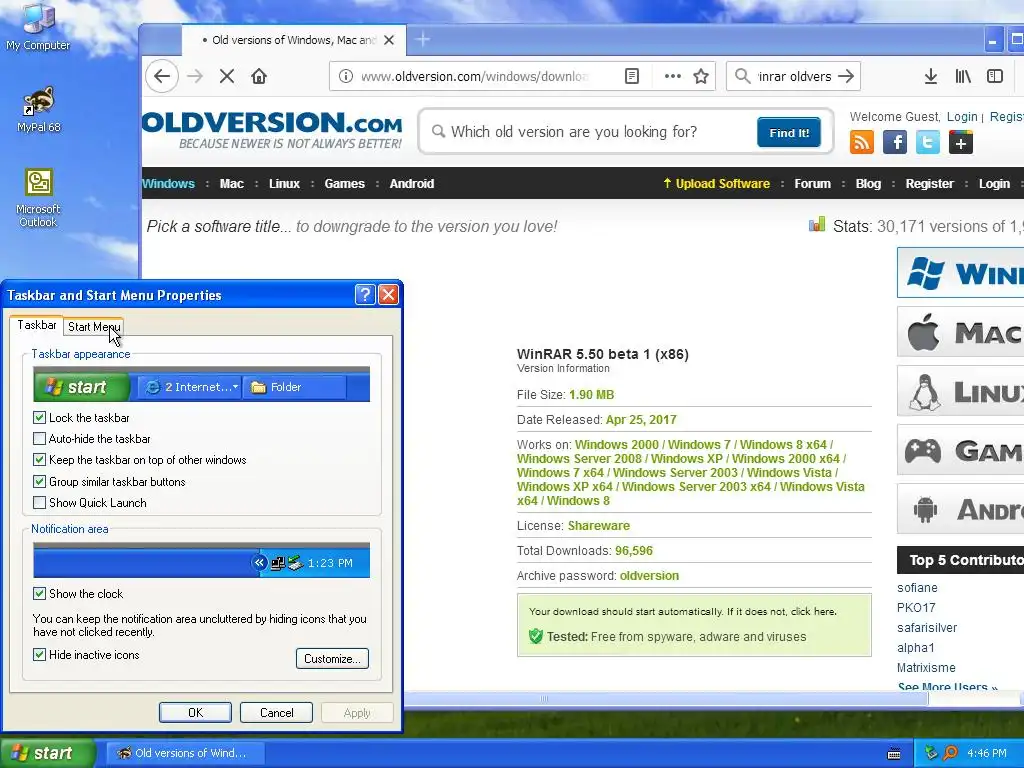
Task: Open a new browser tab with plus
Action: click(423, 40)
